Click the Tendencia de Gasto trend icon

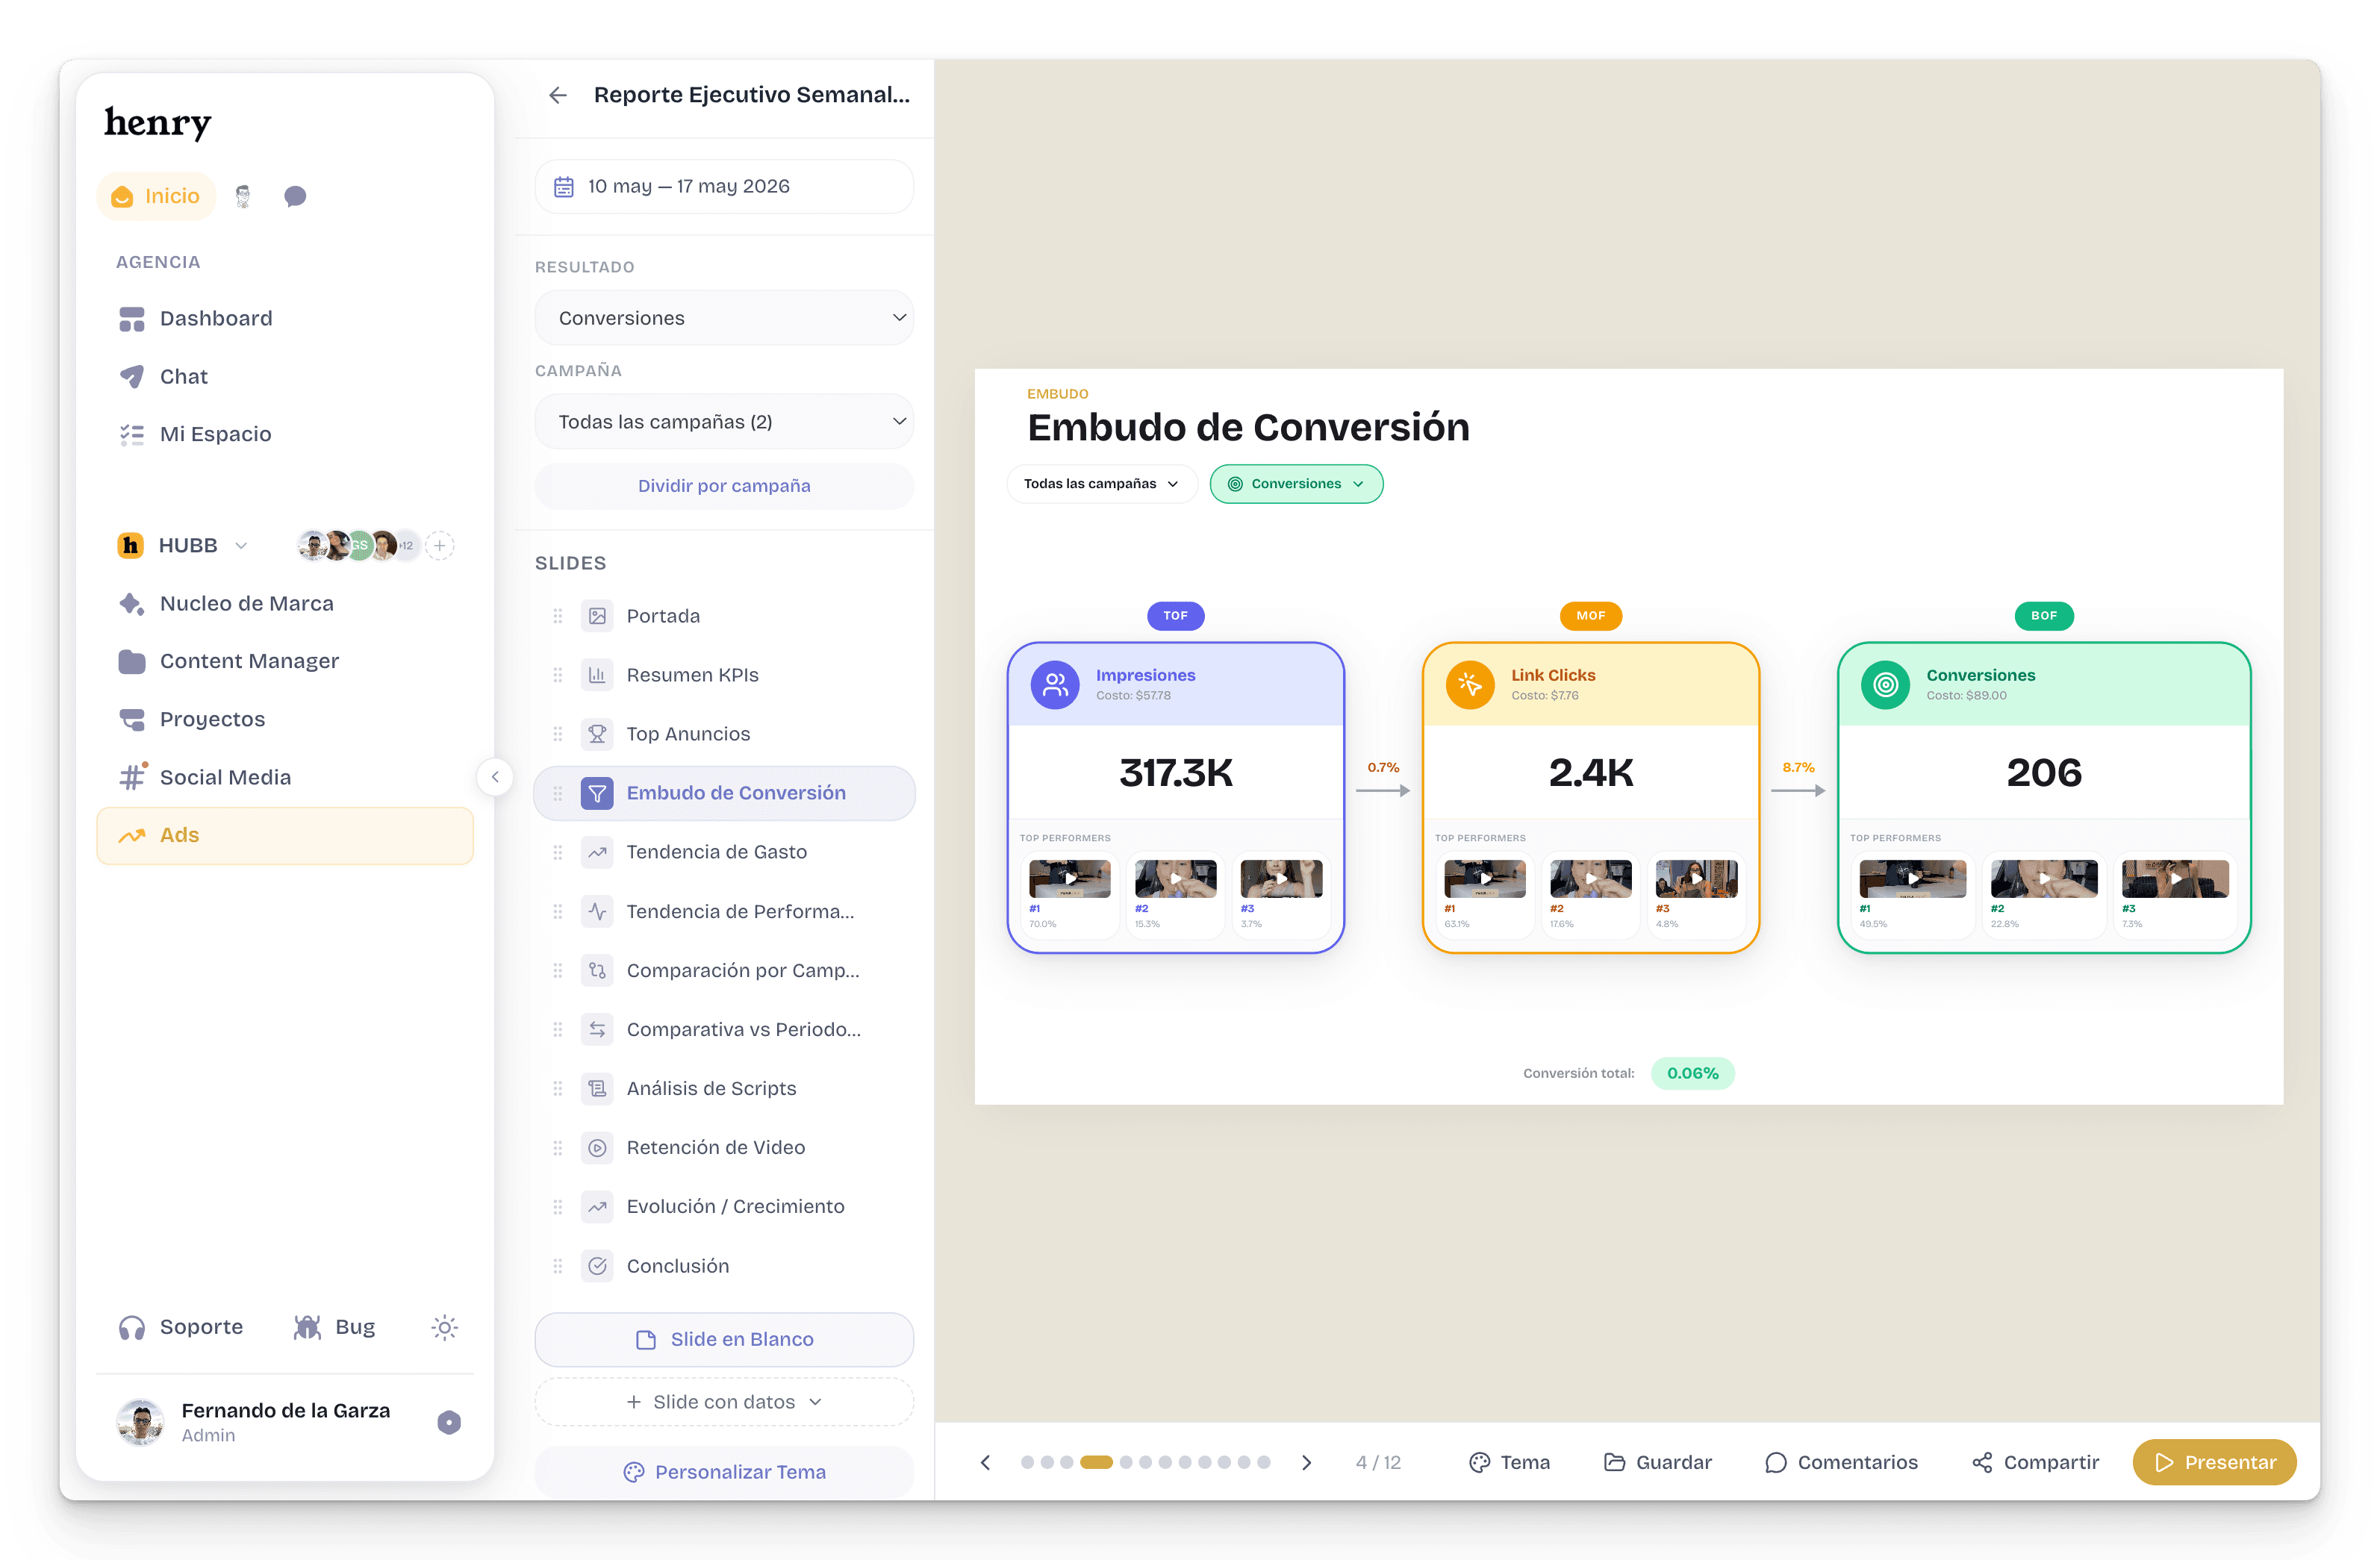[x=597, y=852]
